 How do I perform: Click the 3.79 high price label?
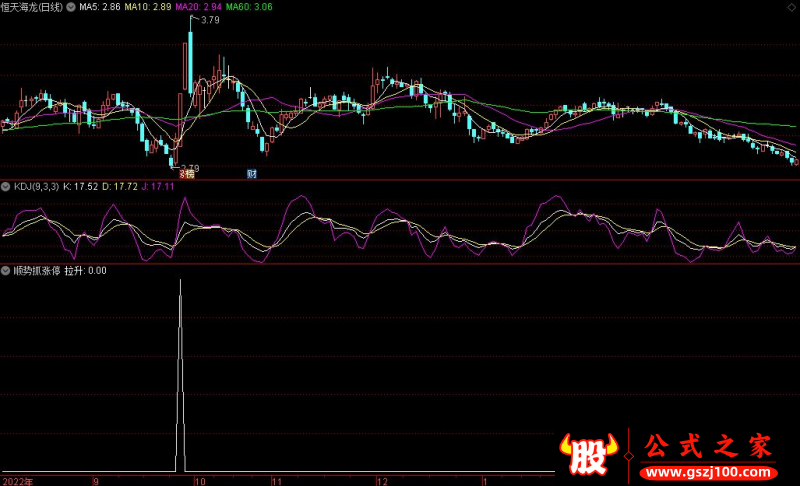210,20
